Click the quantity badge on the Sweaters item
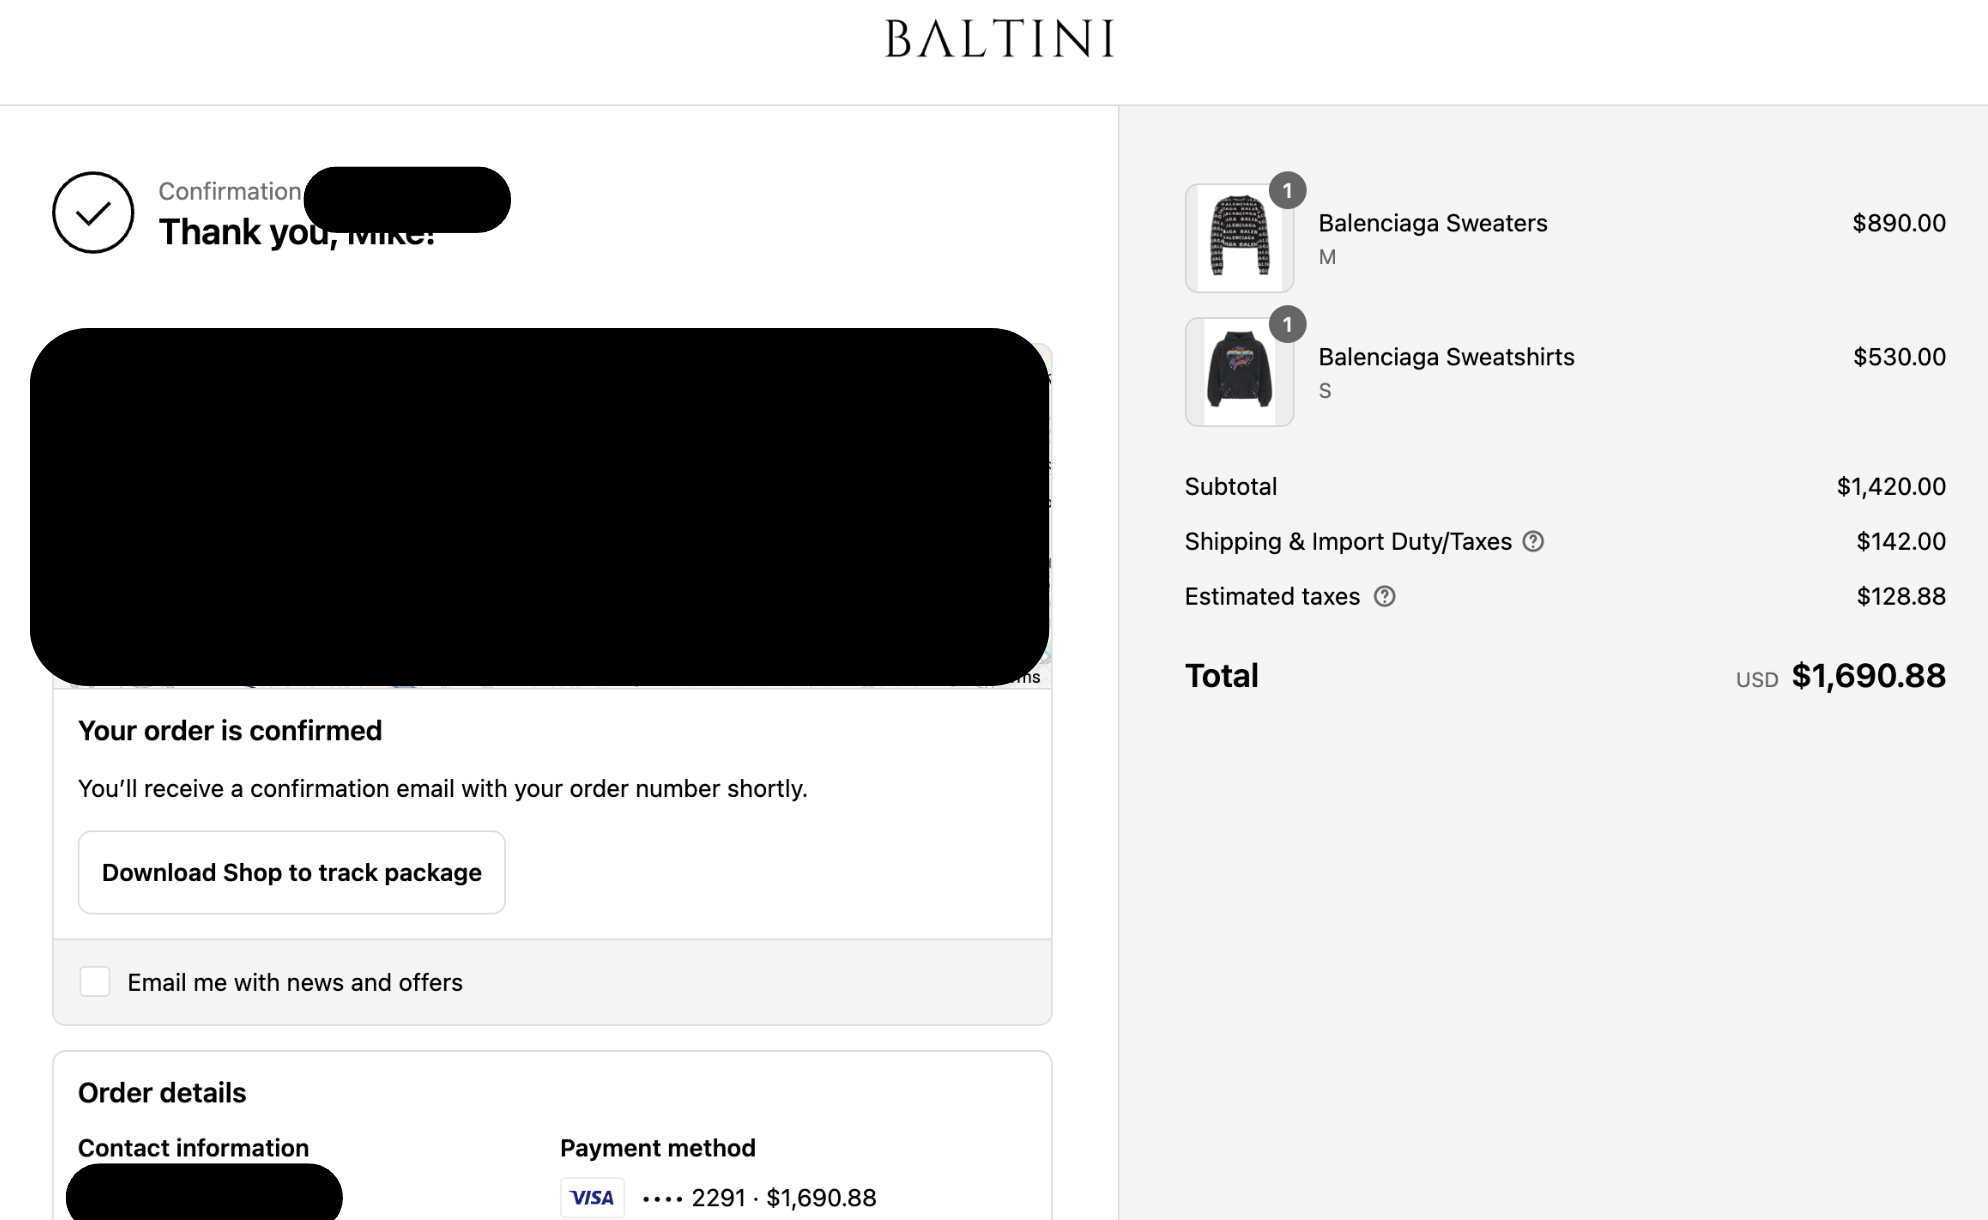Screen dimensions: 1988x1220 coord(1287,190)
